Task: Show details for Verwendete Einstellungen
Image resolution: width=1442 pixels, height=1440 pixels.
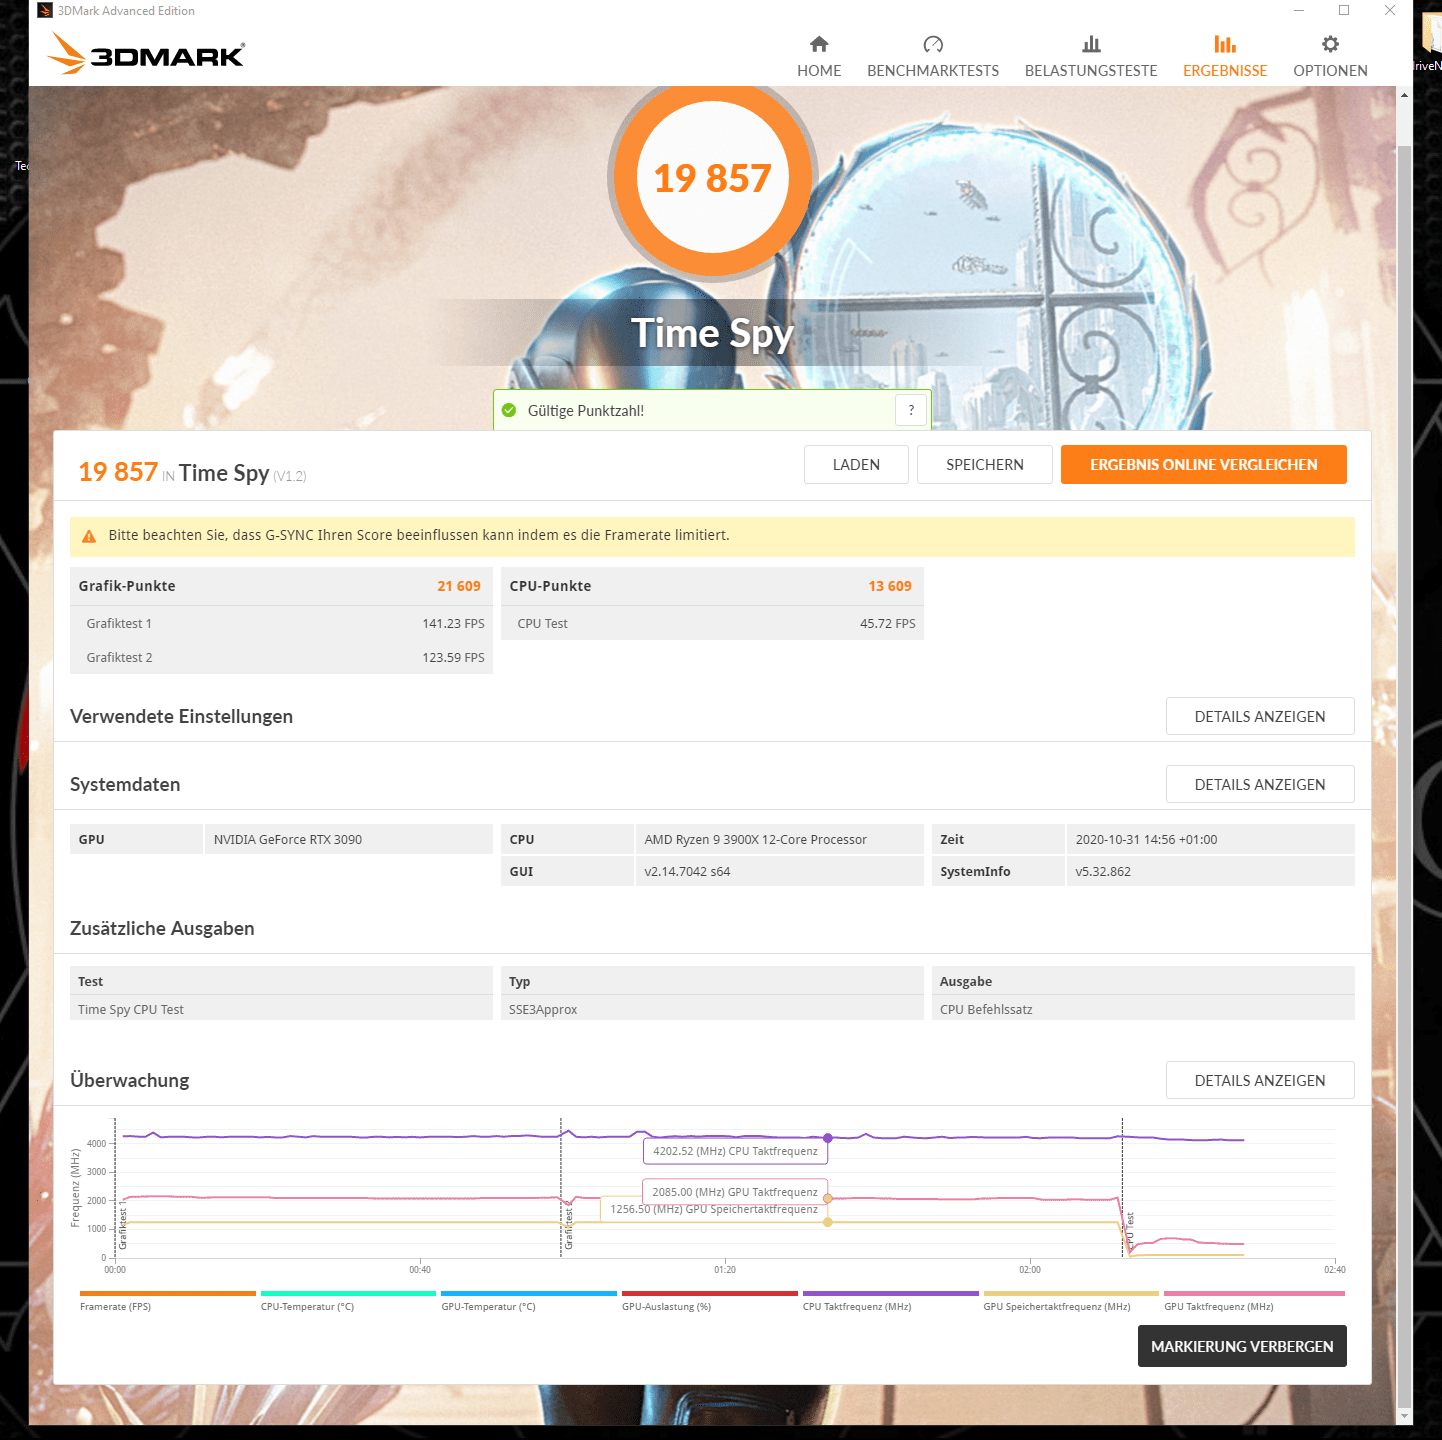Action: pyautogui.click(x=1260, y=716)
